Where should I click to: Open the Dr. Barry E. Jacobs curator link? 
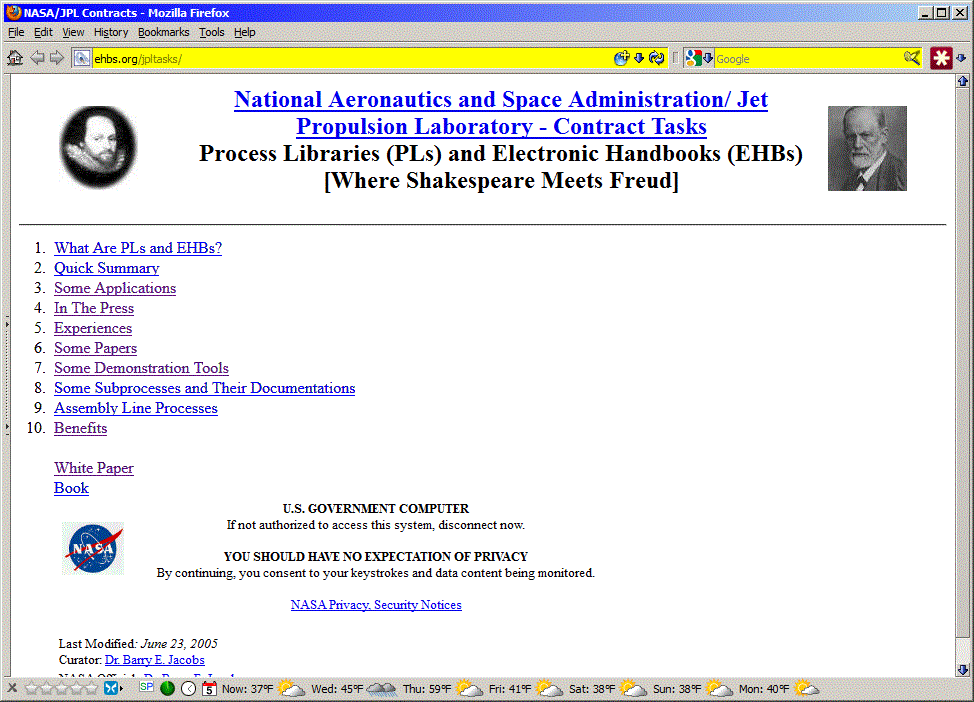(155, 660)
